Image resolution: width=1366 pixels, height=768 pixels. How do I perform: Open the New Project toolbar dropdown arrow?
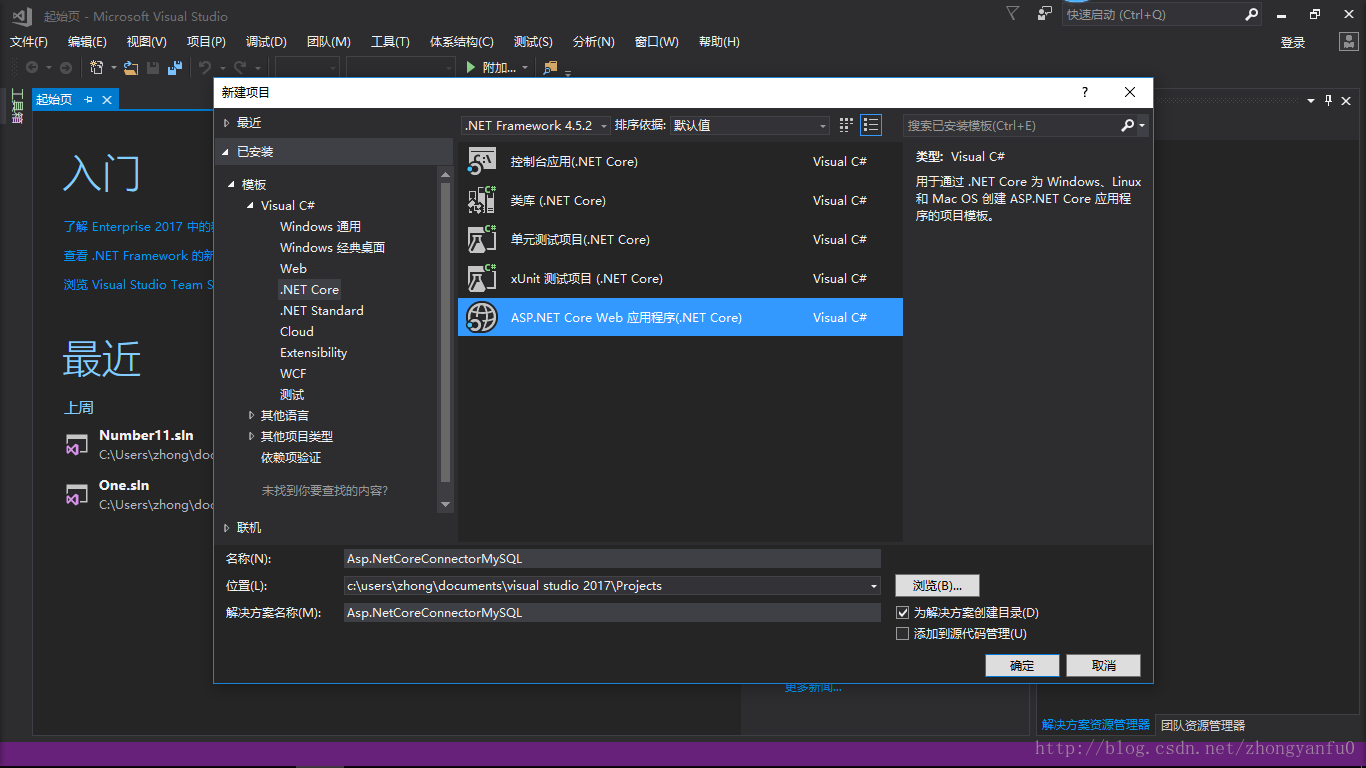pos(113,68)
